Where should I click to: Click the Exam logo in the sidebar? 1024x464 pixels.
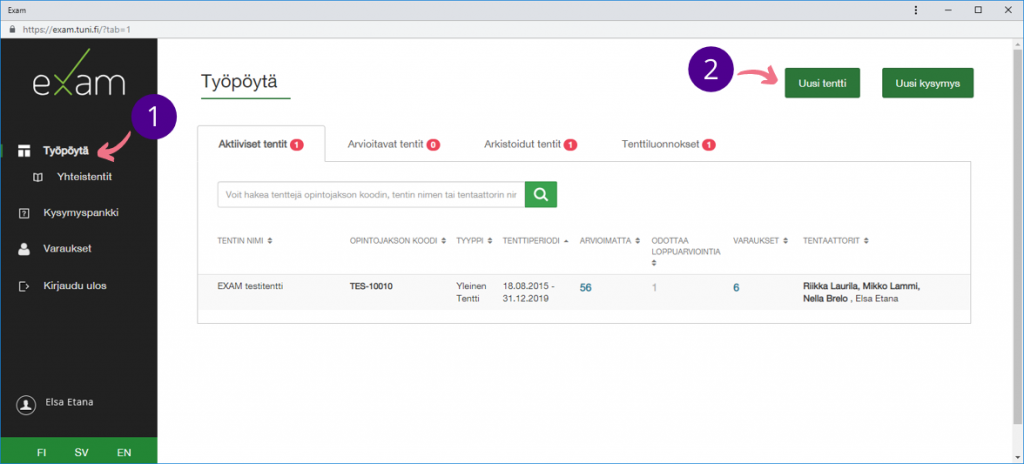78,83
